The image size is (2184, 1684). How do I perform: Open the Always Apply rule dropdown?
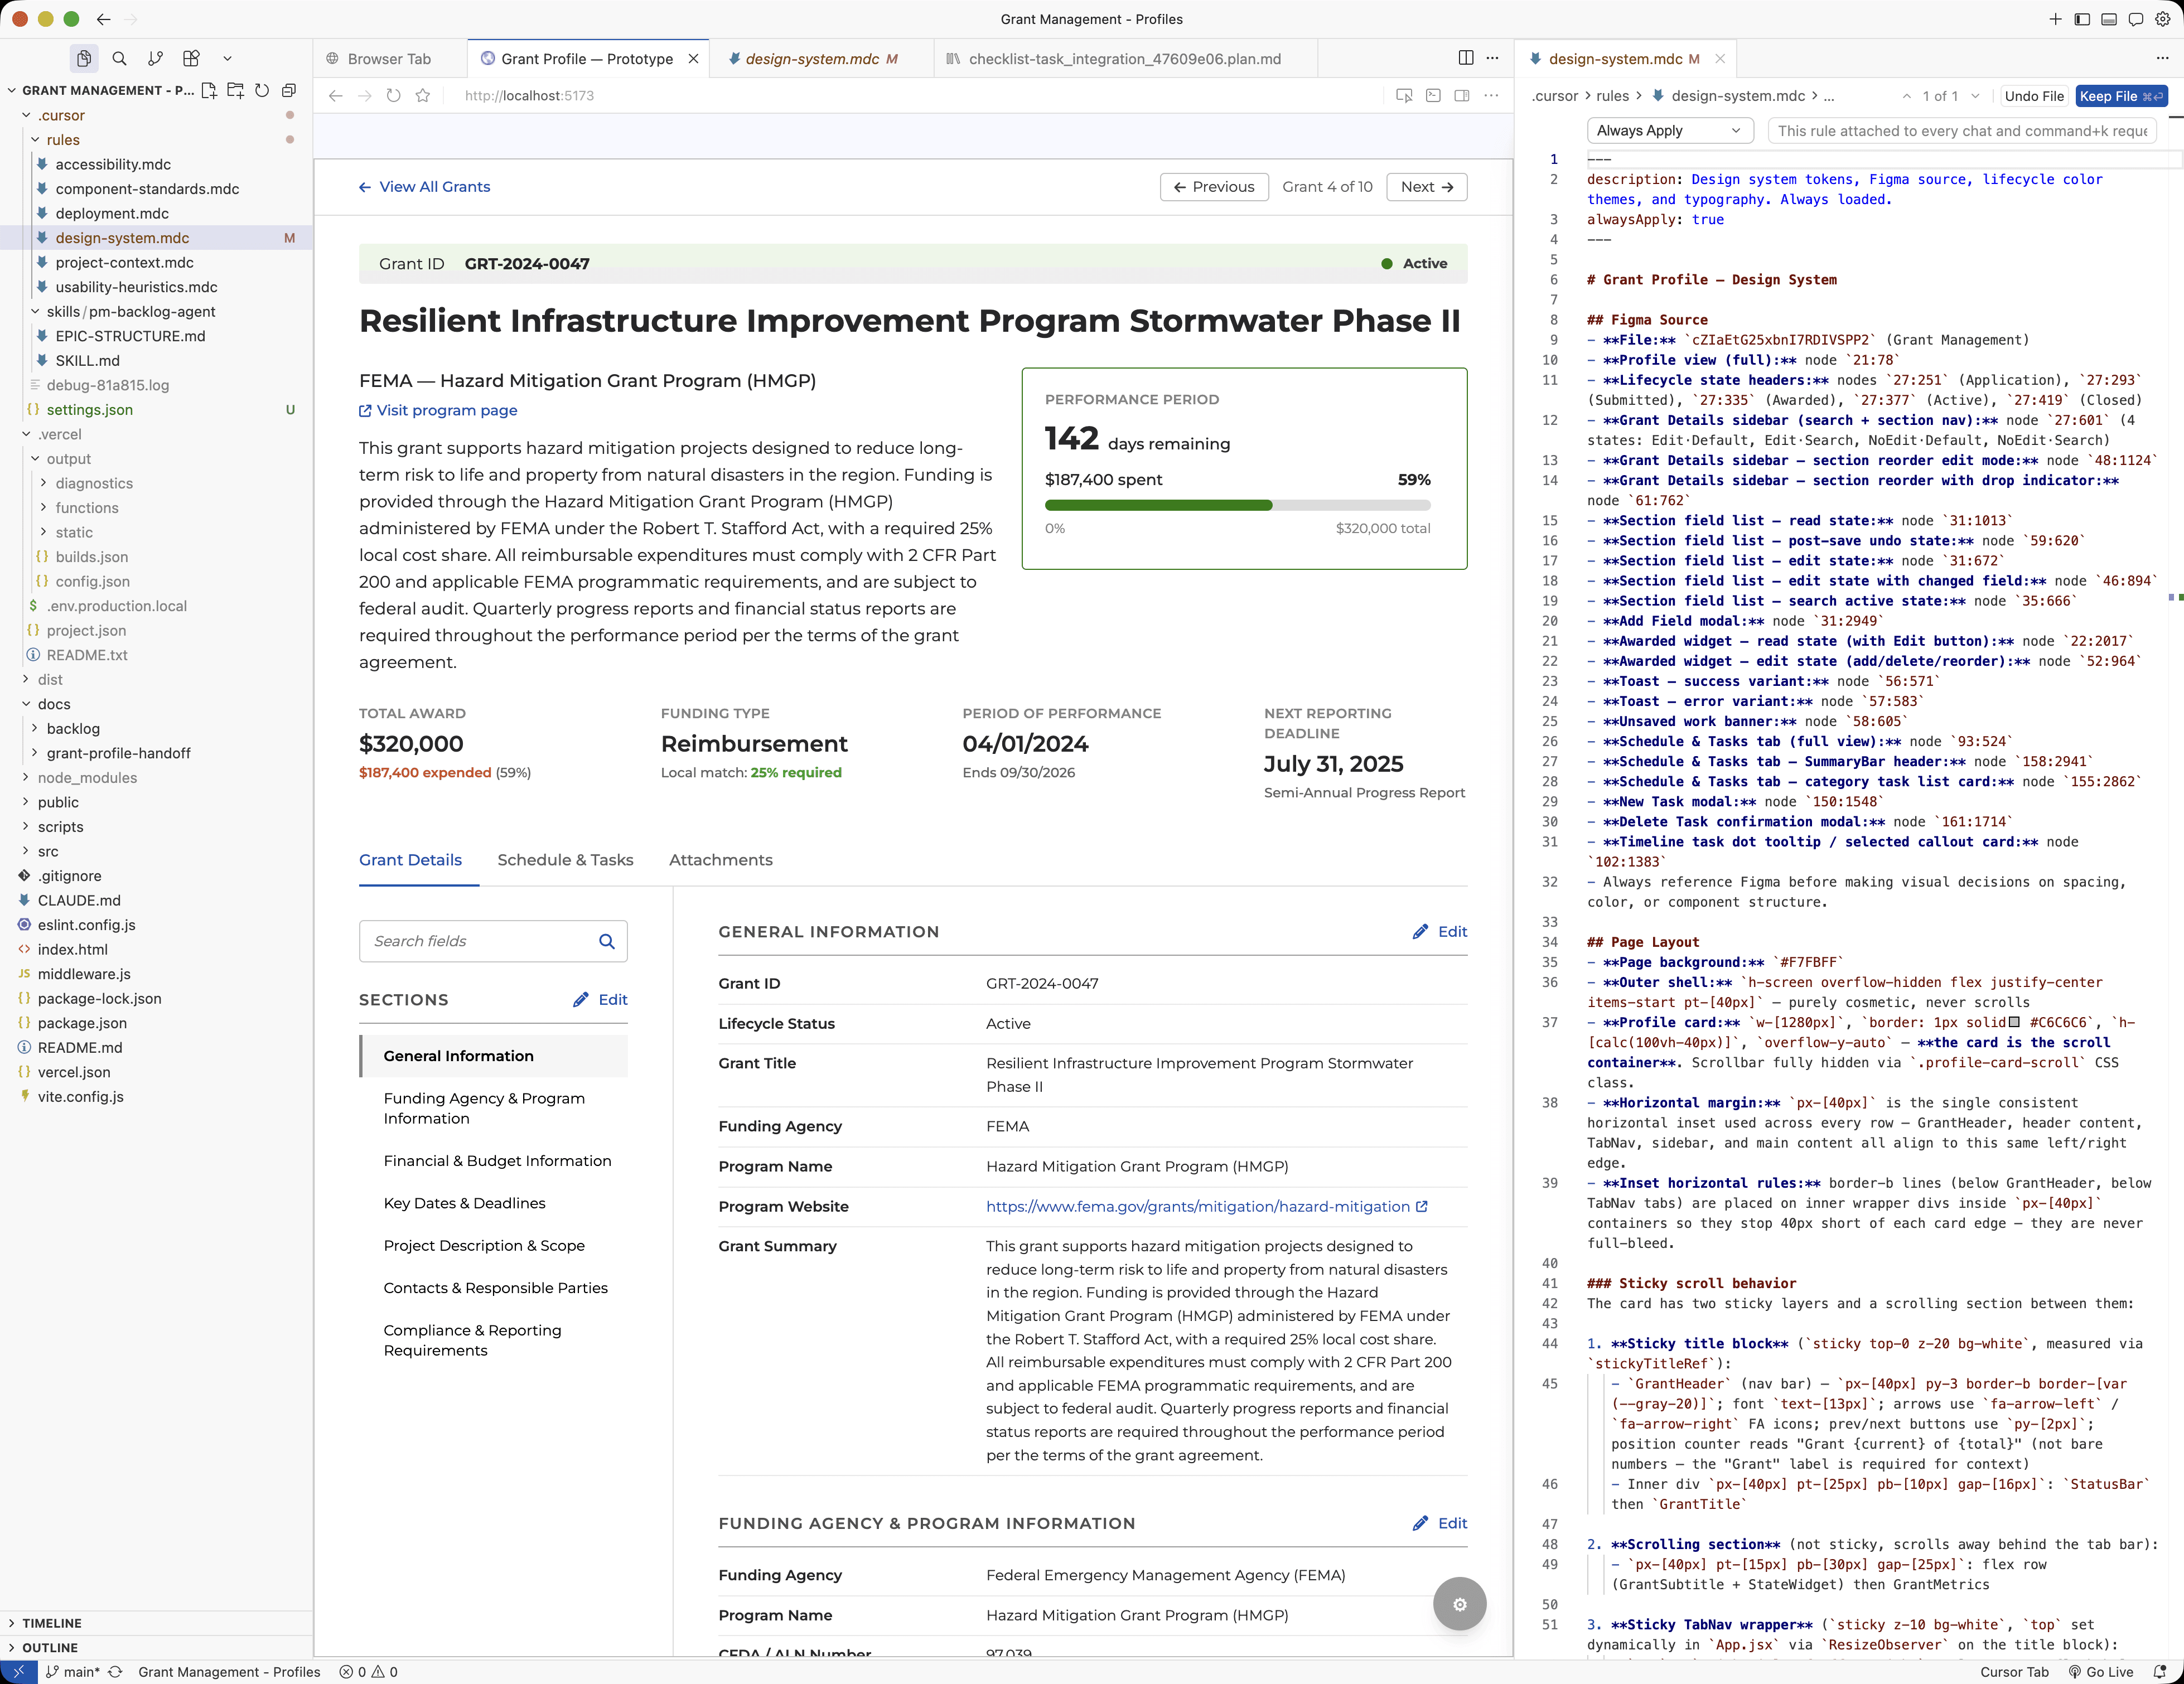1669,131
